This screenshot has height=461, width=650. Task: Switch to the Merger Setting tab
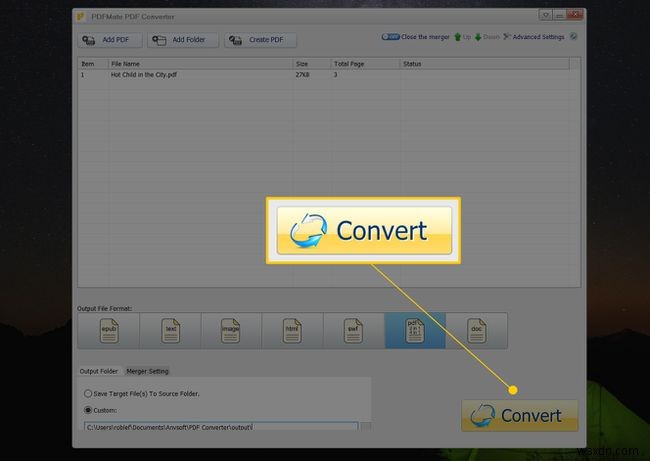pyautogui.click(x=147, y=371)
